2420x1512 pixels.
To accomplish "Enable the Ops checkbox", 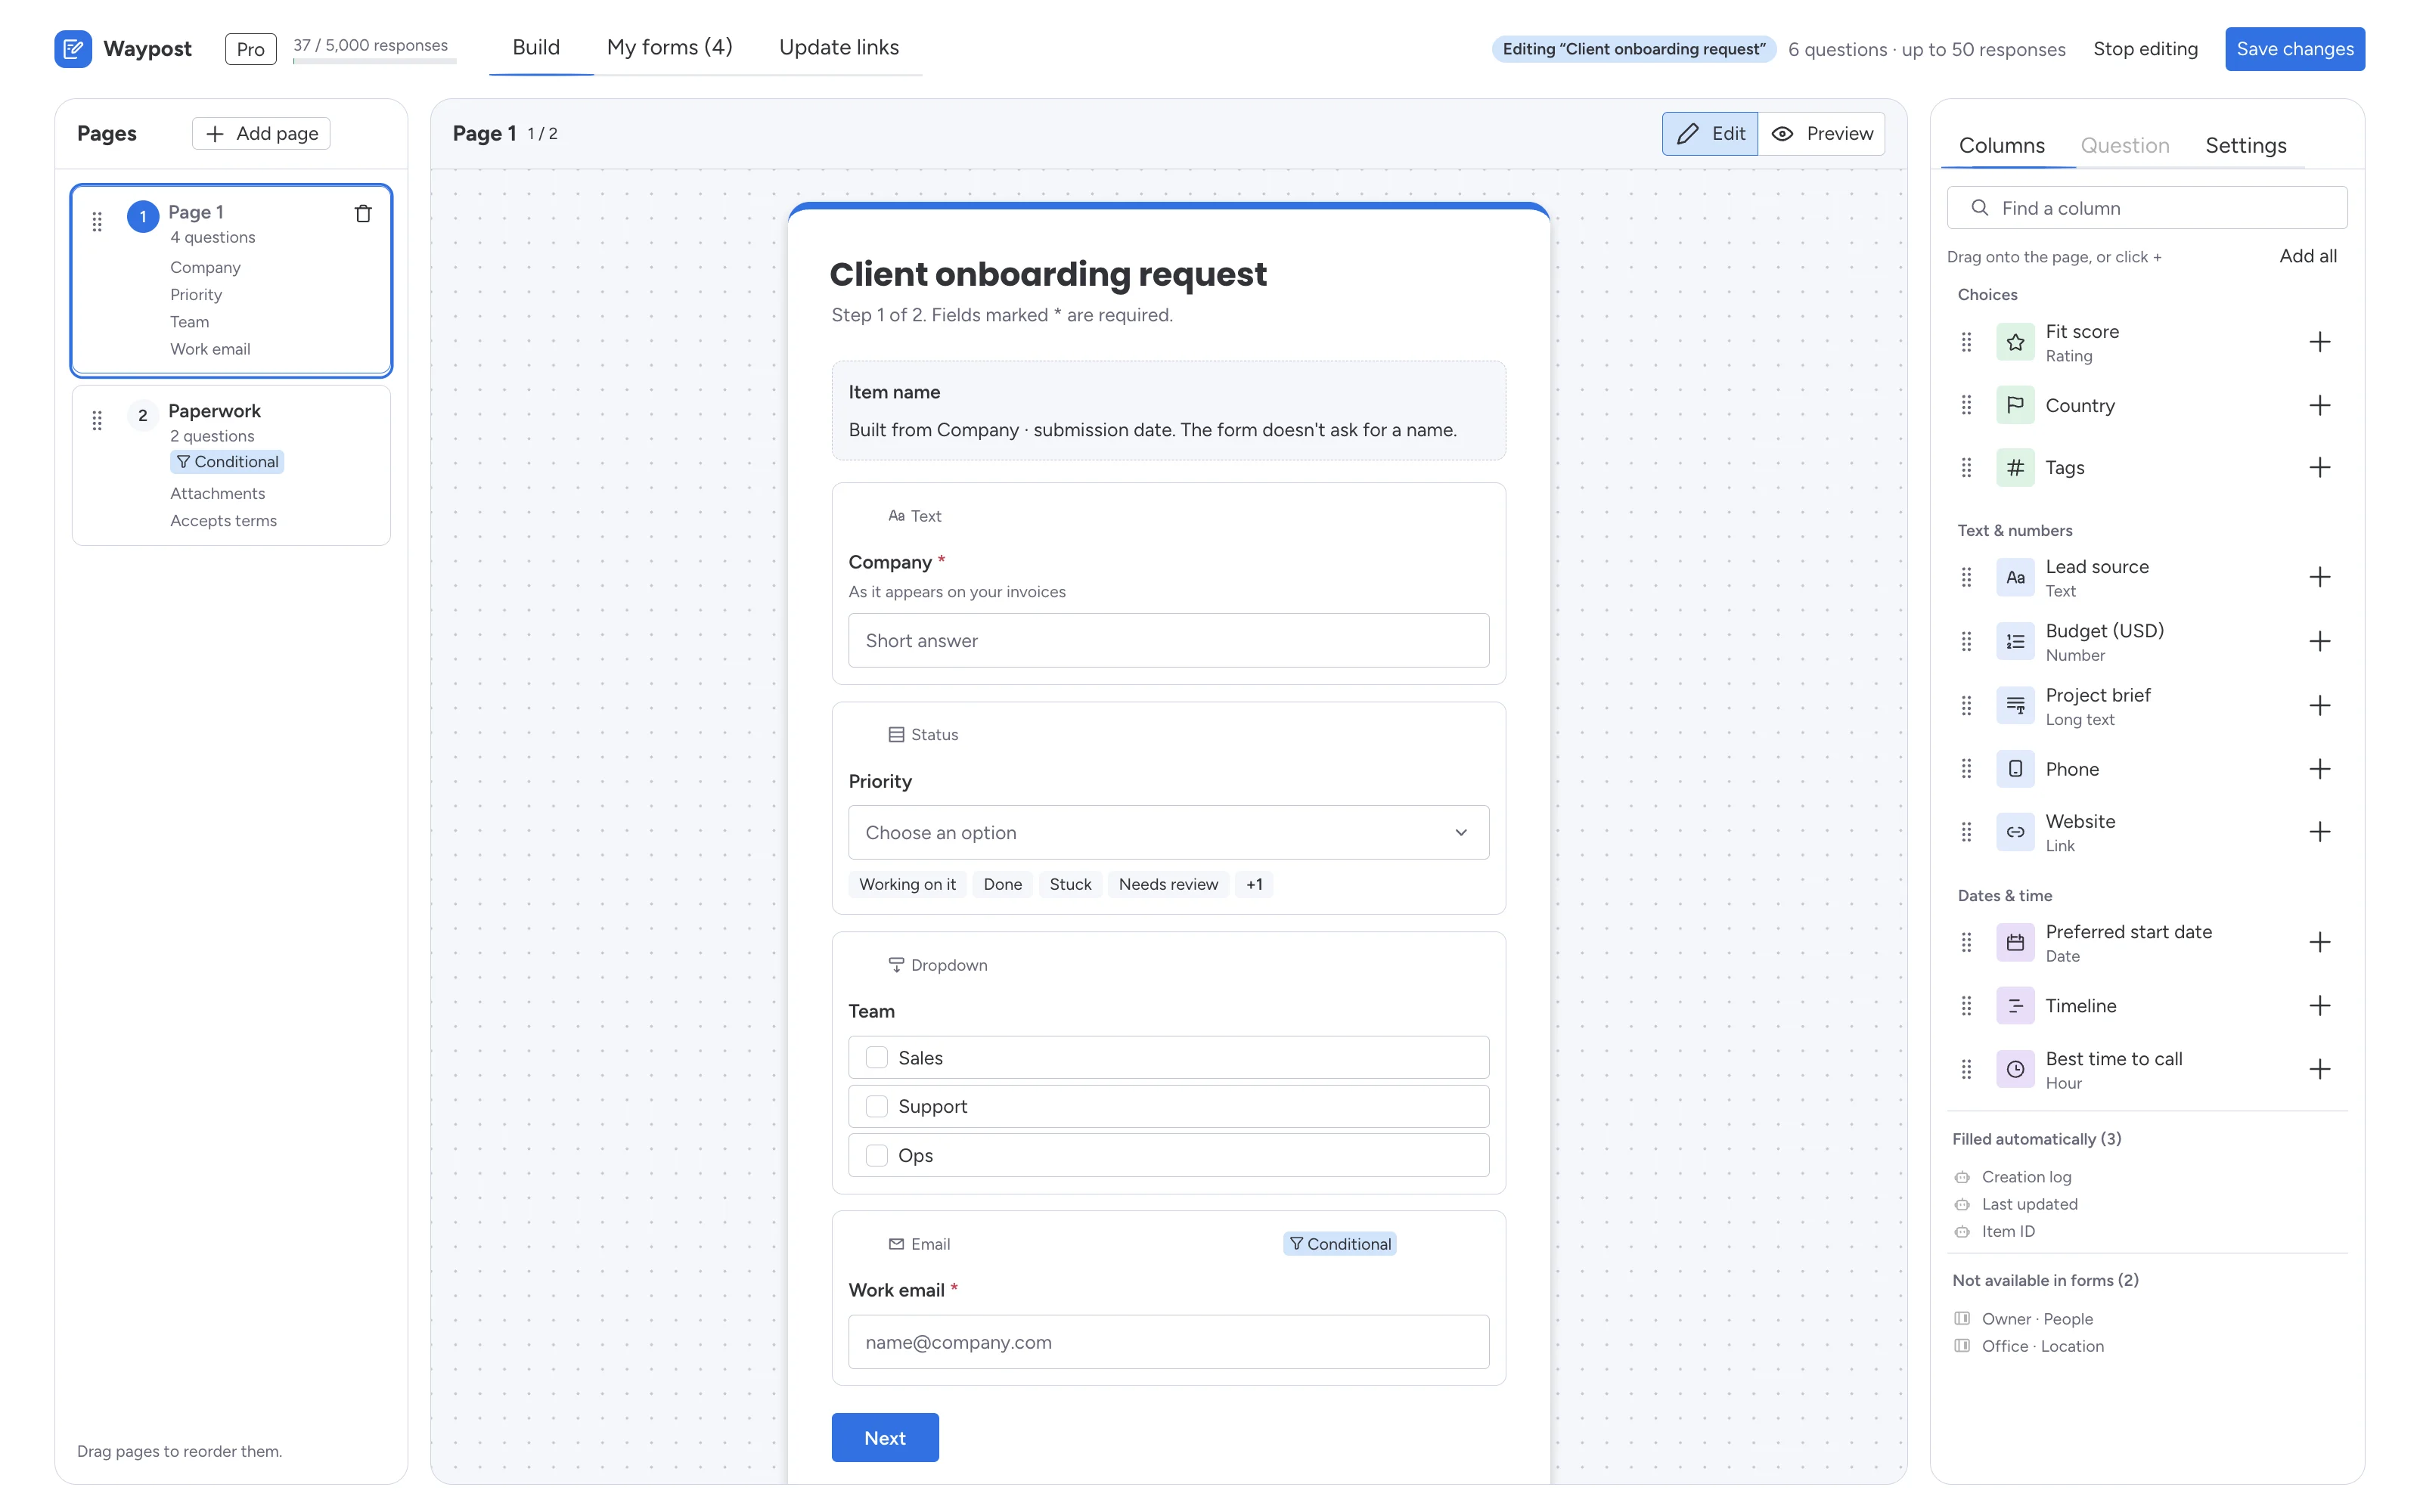I will pyautogui.click(x=876, y=1155).
